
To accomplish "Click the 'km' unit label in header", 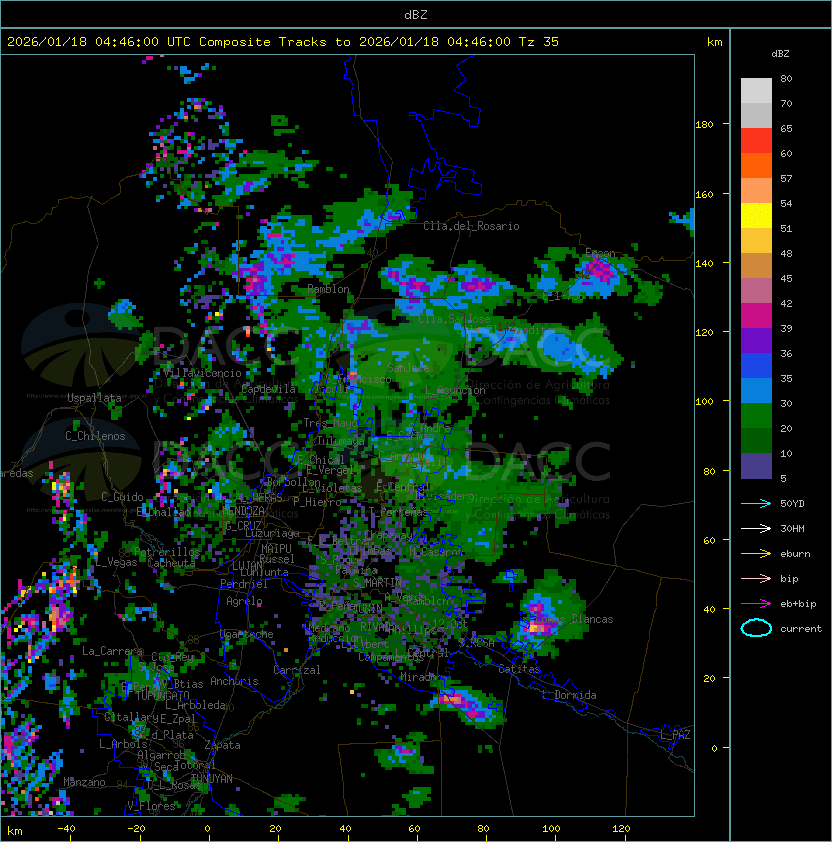I will [714, 42].
